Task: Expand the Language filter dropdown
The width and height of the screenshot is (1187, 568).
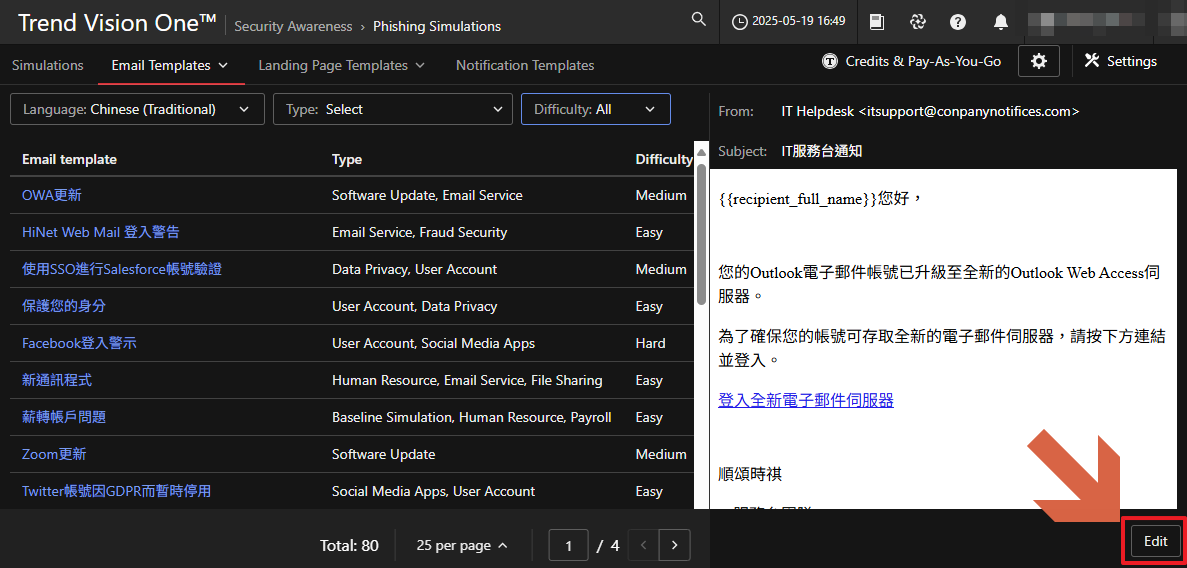Action: [137, 109]
